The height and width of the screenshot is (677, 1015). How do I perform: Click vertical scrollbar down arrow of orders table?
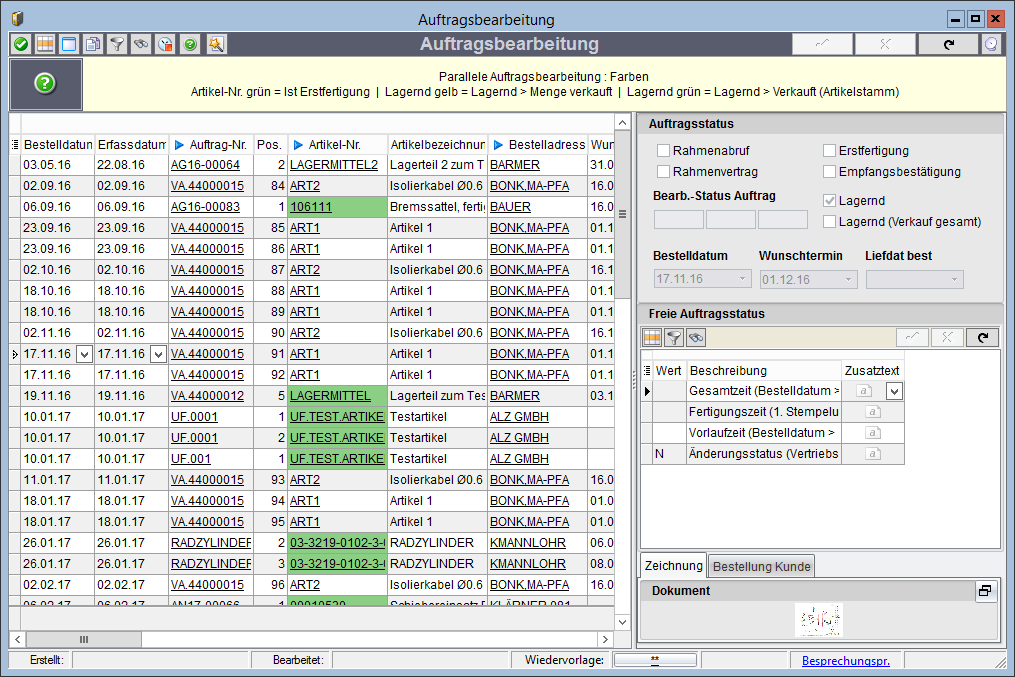pos(622,622)
